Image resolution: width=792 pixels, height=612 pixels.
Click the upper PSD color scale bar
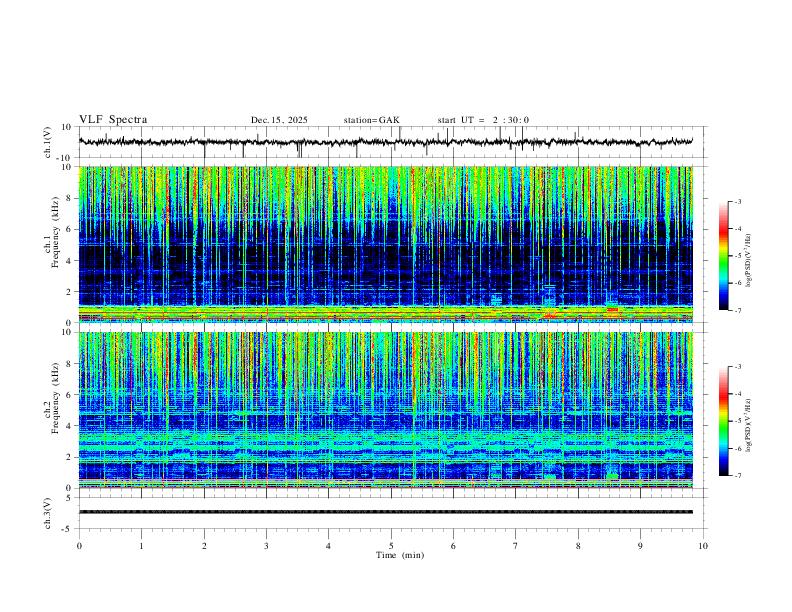click(x=724, y=256)
